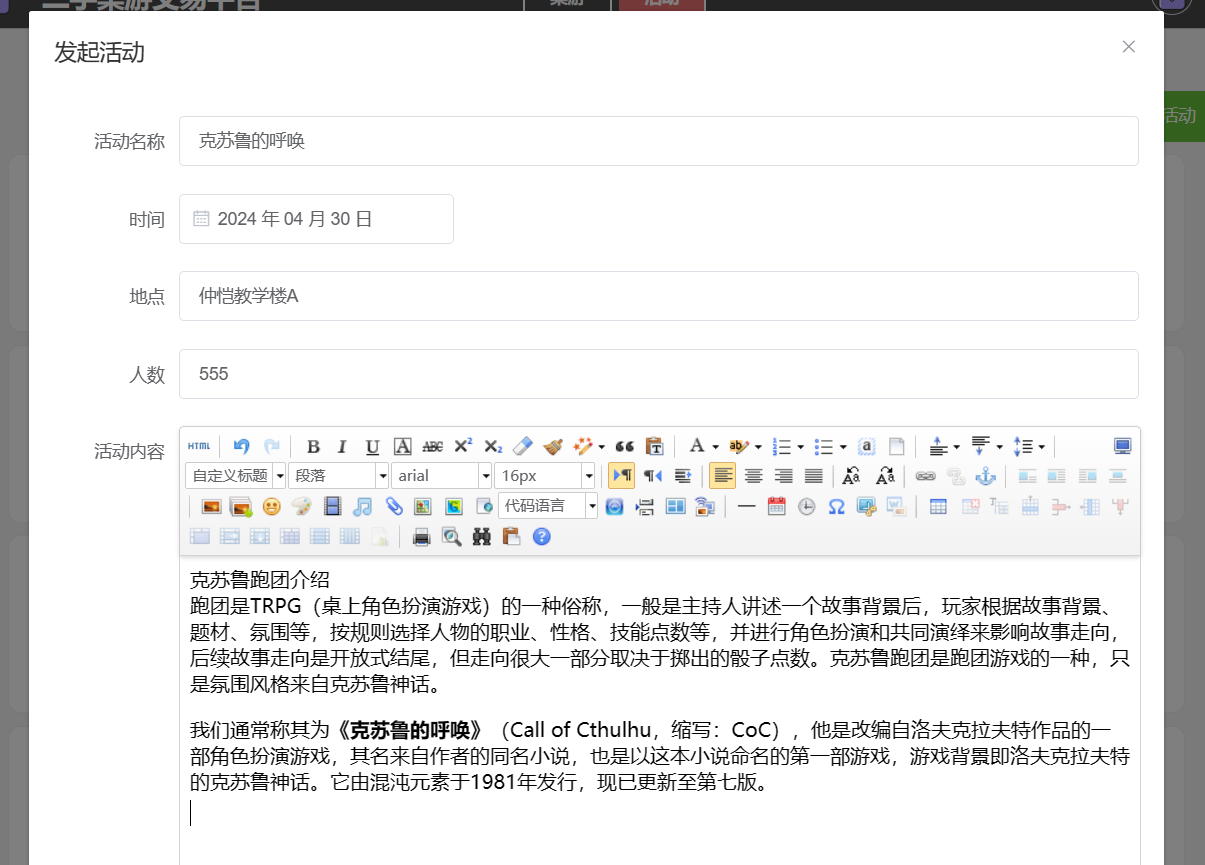The width and height of the screenshot is (1205, 865).
Task: Open the paragraph top spacing dropdown
Action: point(957,447)
